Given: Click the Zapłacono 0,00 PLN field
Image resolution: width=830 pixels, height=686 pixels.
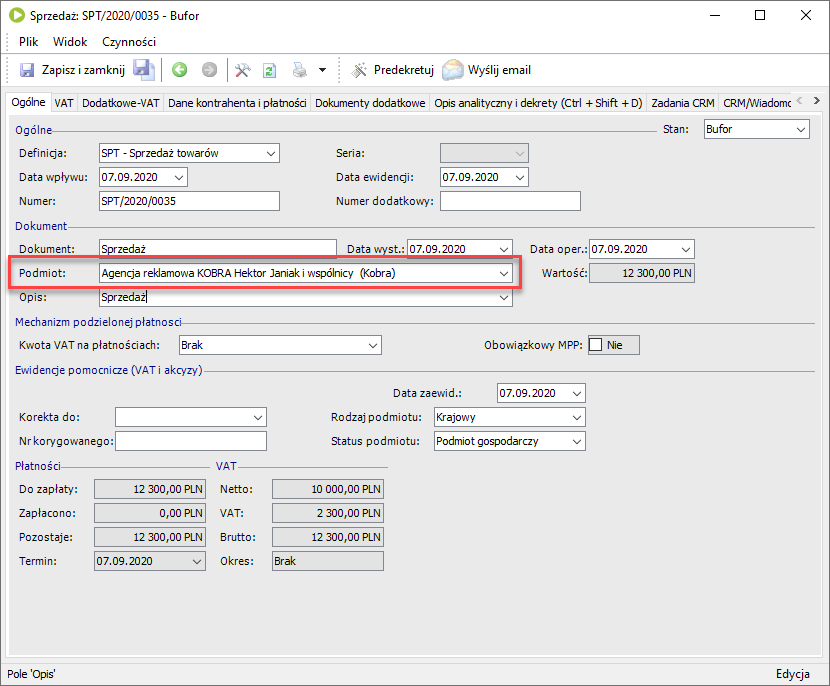Looking at the screenshot, I should pos(150,513).
